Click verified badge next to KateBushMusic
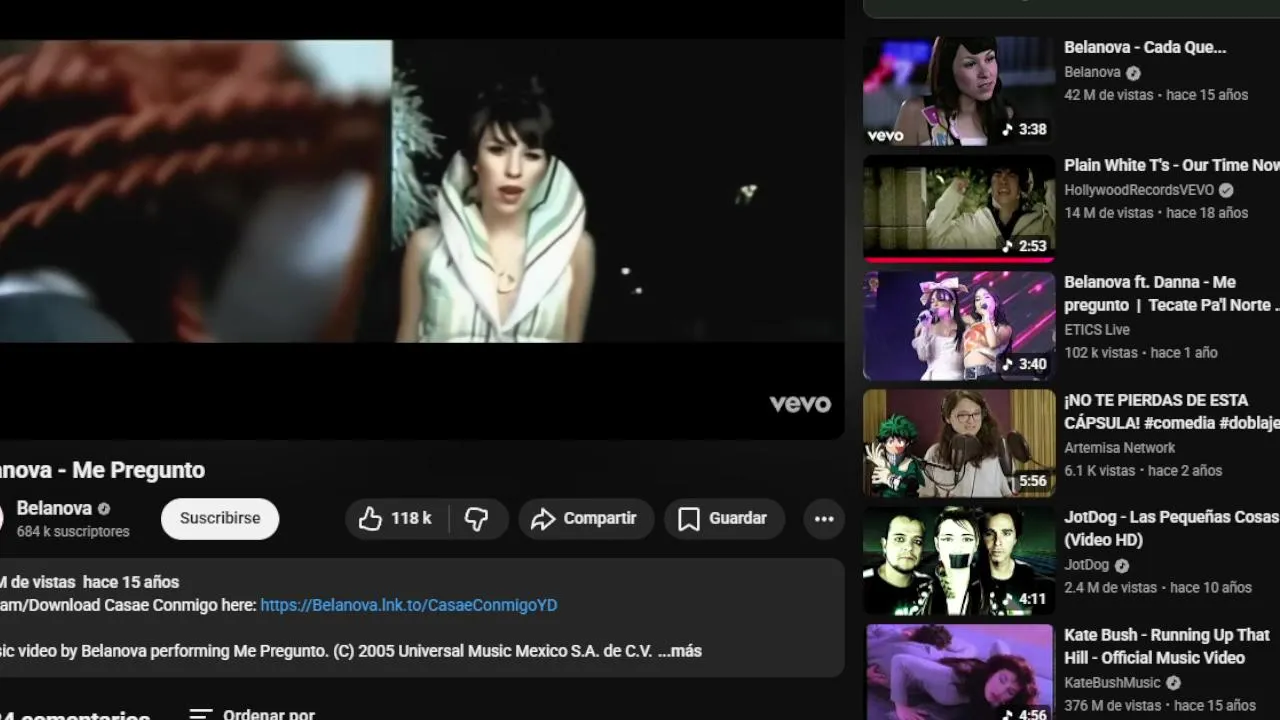 1173,683
